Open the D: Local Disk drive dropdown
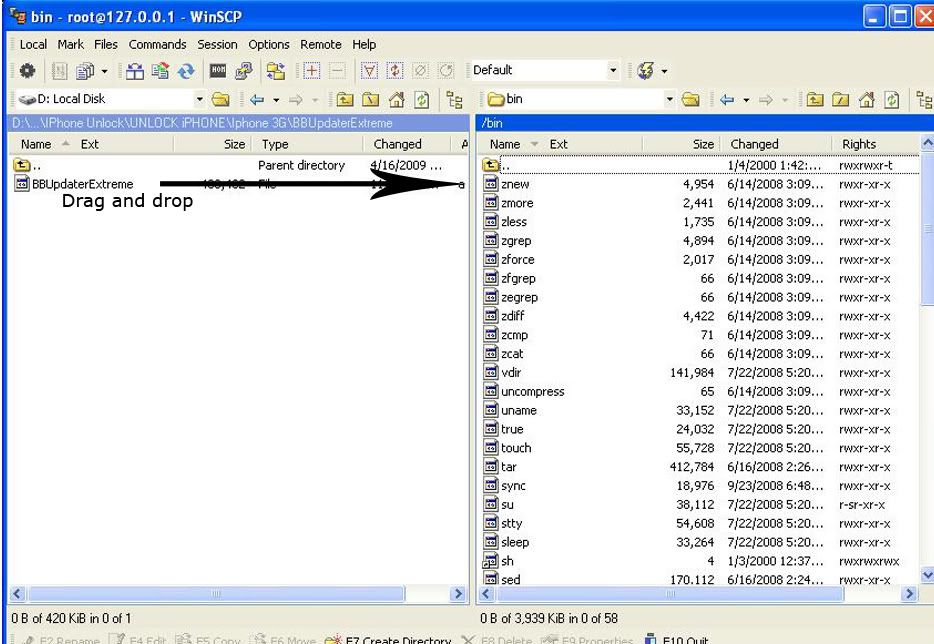Image resolution: width=934 pixels, height=644 pixels. (x=200, y=99)
